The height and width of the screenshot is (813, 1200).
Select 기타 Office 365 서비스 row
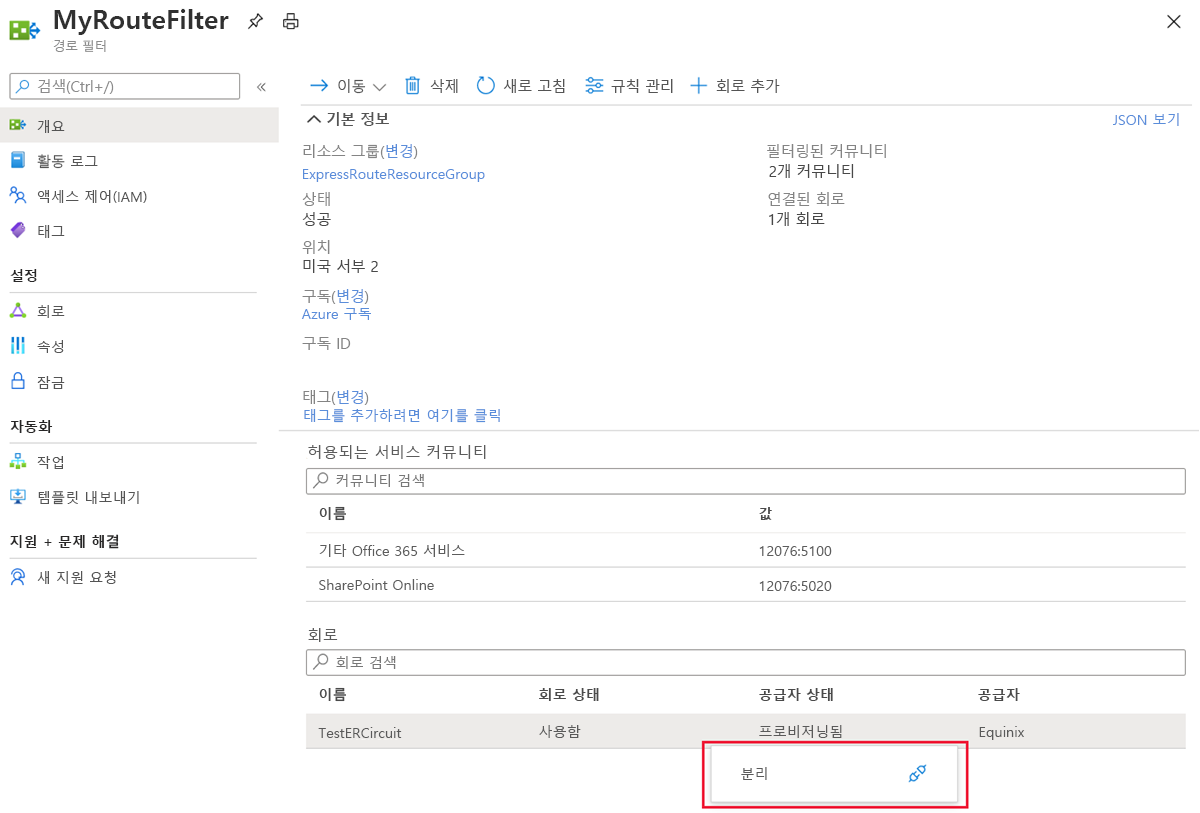(745, 551)
